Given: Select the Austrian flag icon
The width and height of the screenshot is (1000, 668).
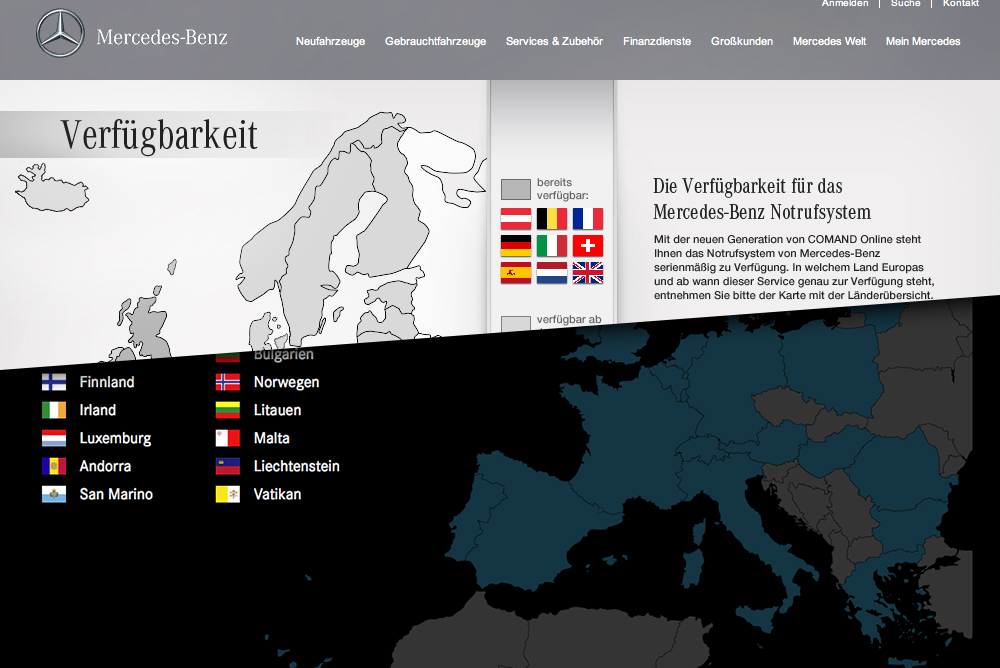Looking at the screenshot, I should 516,219.
